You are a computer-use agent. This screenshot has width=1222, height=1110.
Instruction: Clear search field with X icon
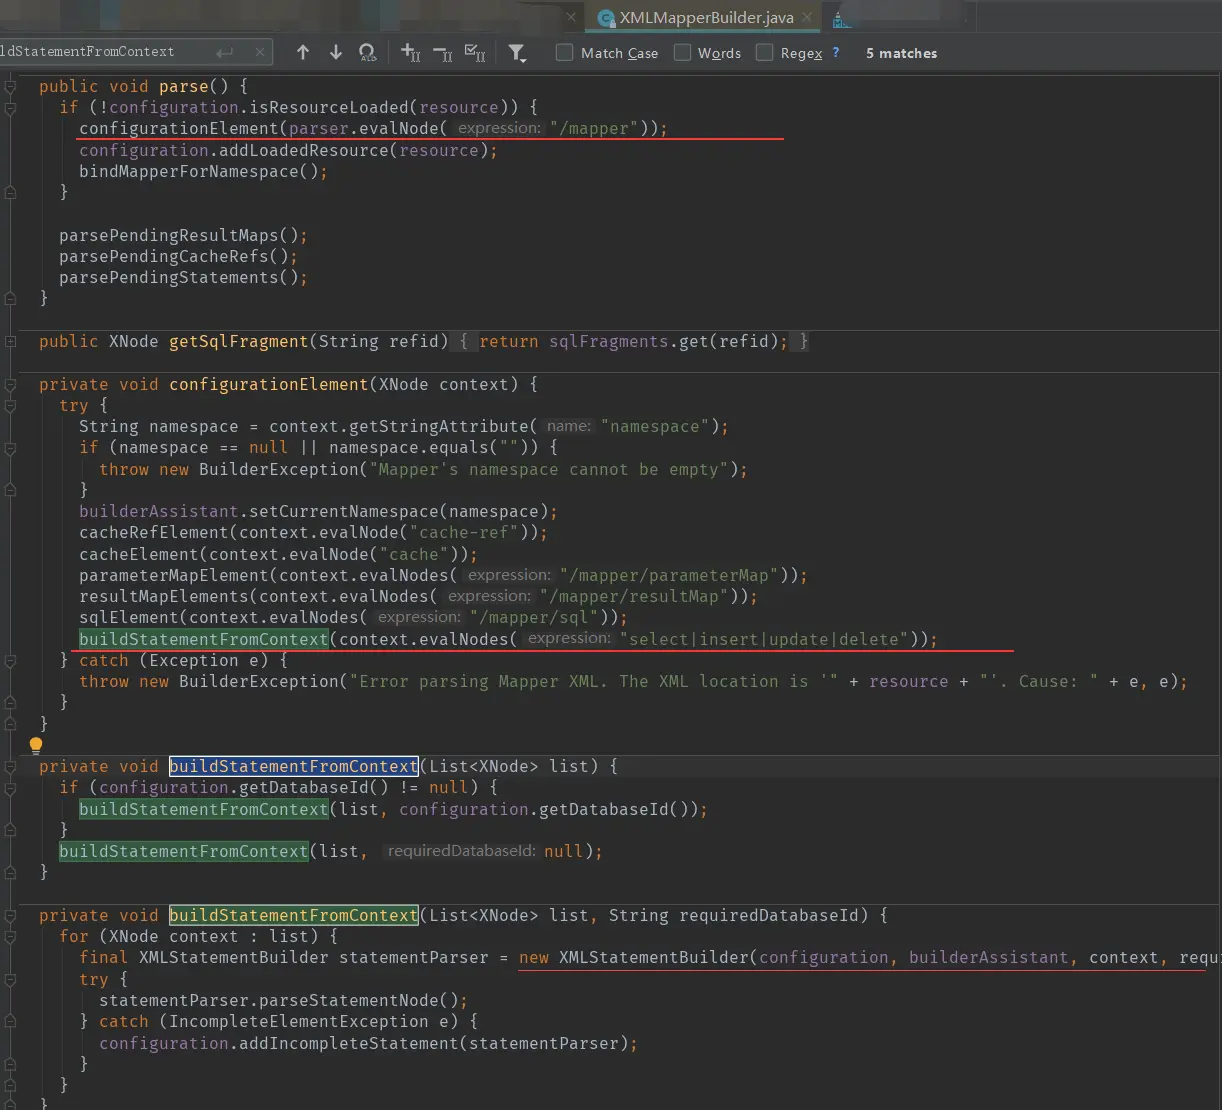coord(260,52)
